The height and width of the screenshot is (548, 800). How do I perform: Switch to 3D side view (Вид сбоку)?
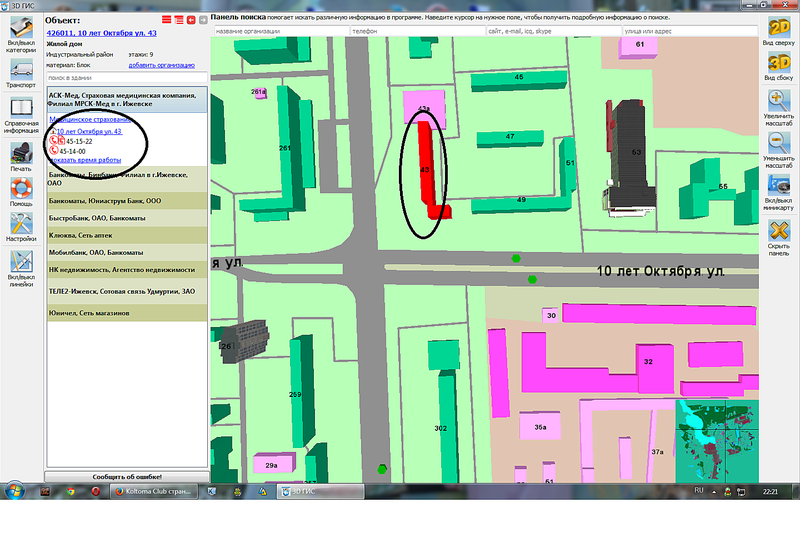[x=779, y=63]
